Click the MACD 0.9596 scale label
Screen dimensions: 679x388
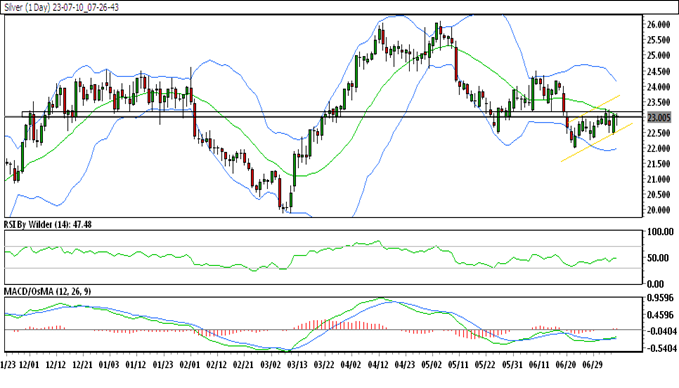(661, 298)
